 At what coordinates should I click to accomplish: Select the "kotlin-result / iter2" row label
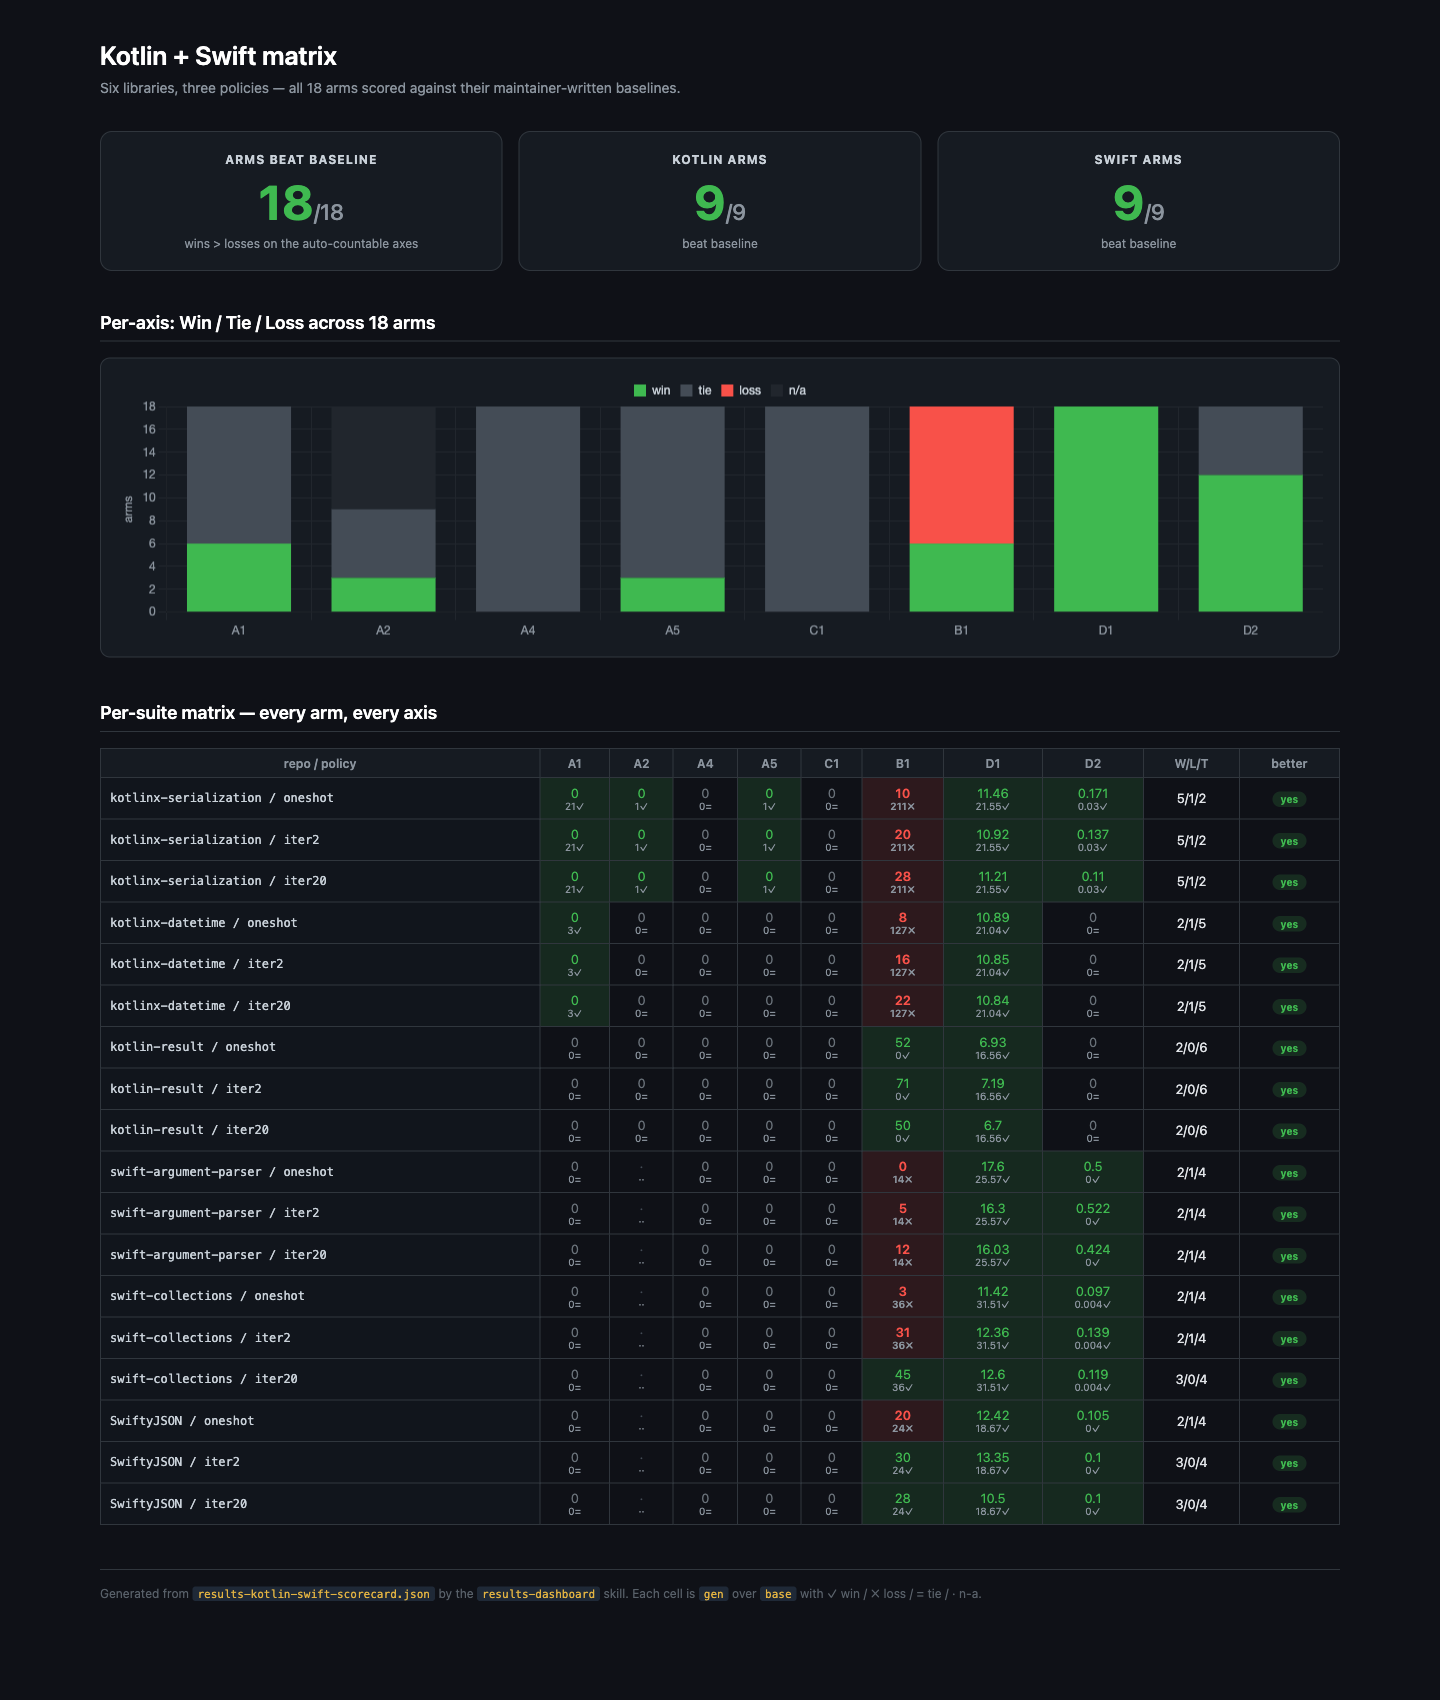tap(186, 1089)
